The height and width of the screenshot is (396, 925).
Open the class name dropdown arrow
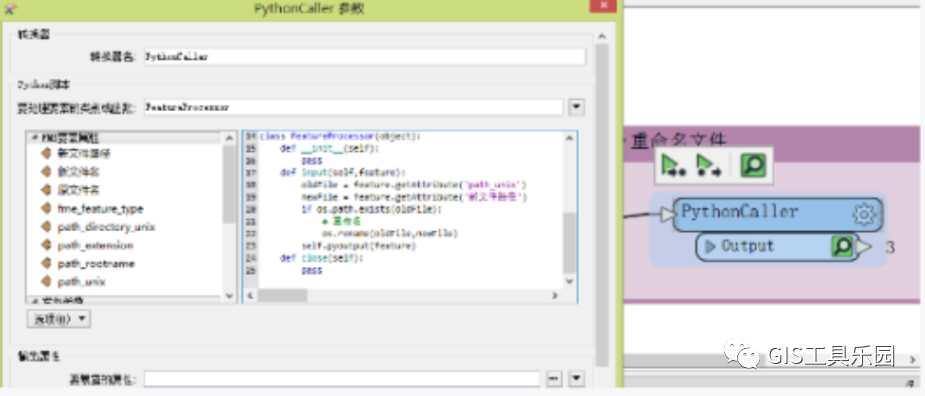coord(576,107)
